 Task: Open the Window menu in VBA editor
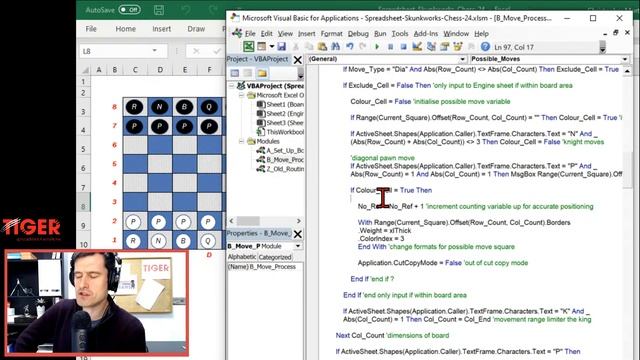(456, 33)
